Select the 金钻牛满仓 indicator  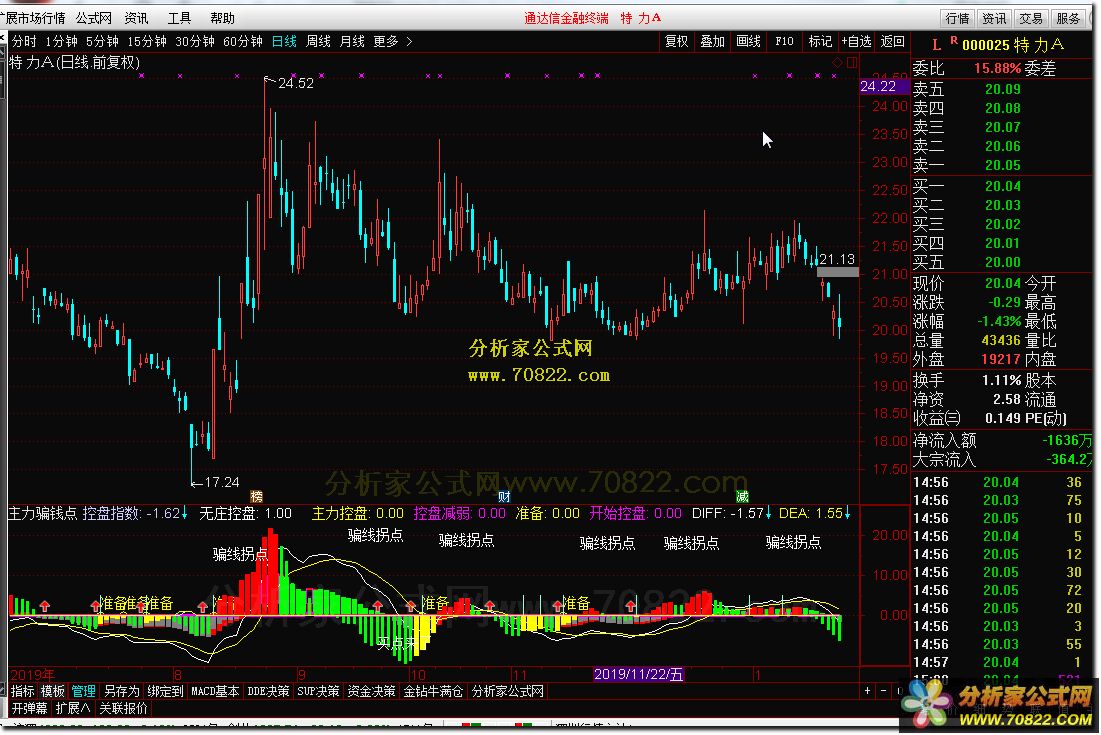pos(433,691)
